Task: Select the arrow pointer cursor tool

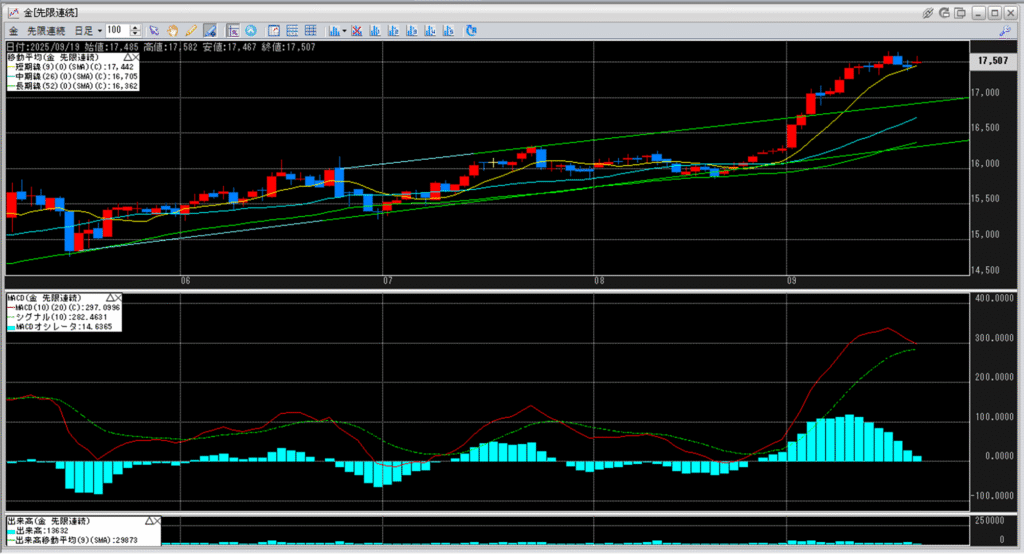Action: coord(154,30)
